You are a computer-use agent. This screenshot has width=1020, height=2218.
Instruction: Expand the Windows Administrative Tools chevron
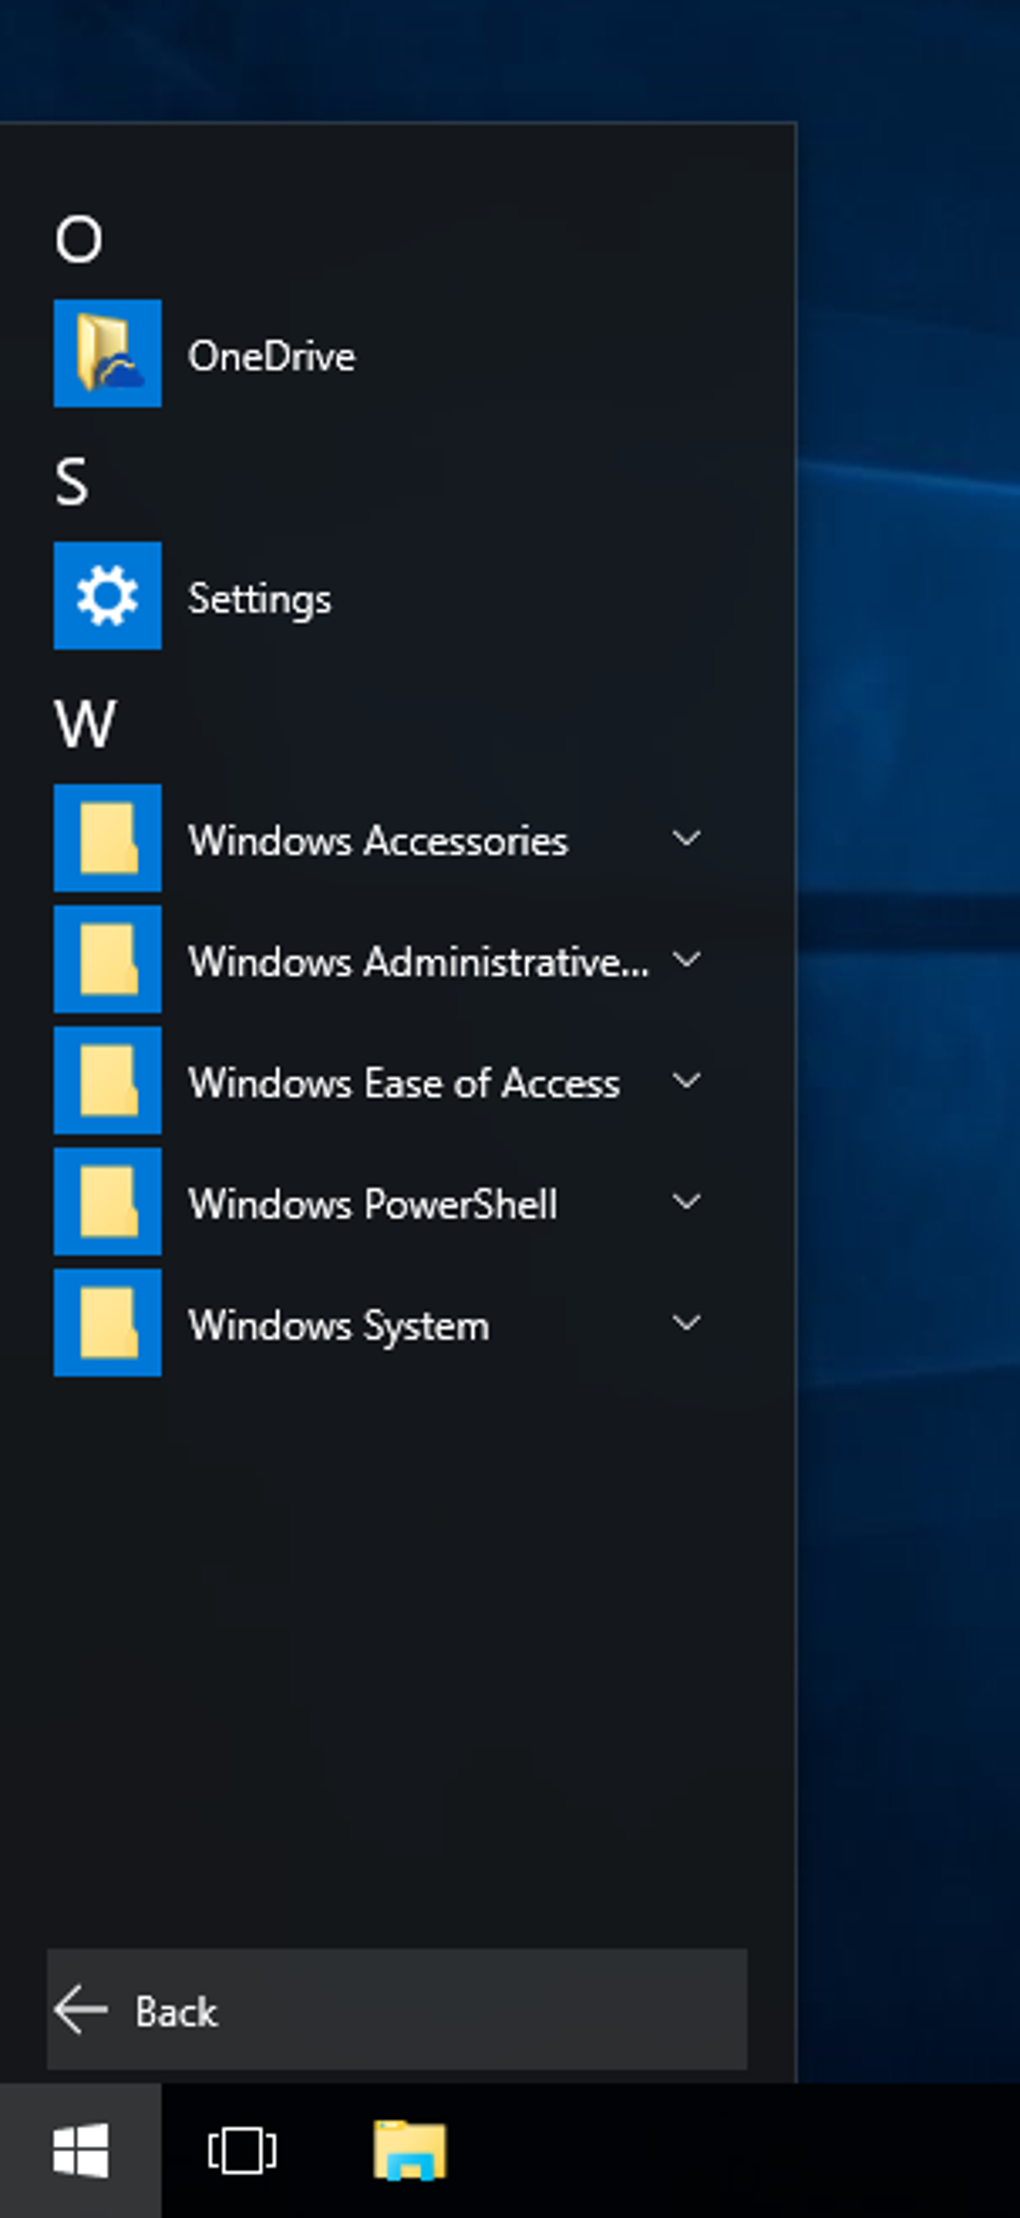coord(686,960)
